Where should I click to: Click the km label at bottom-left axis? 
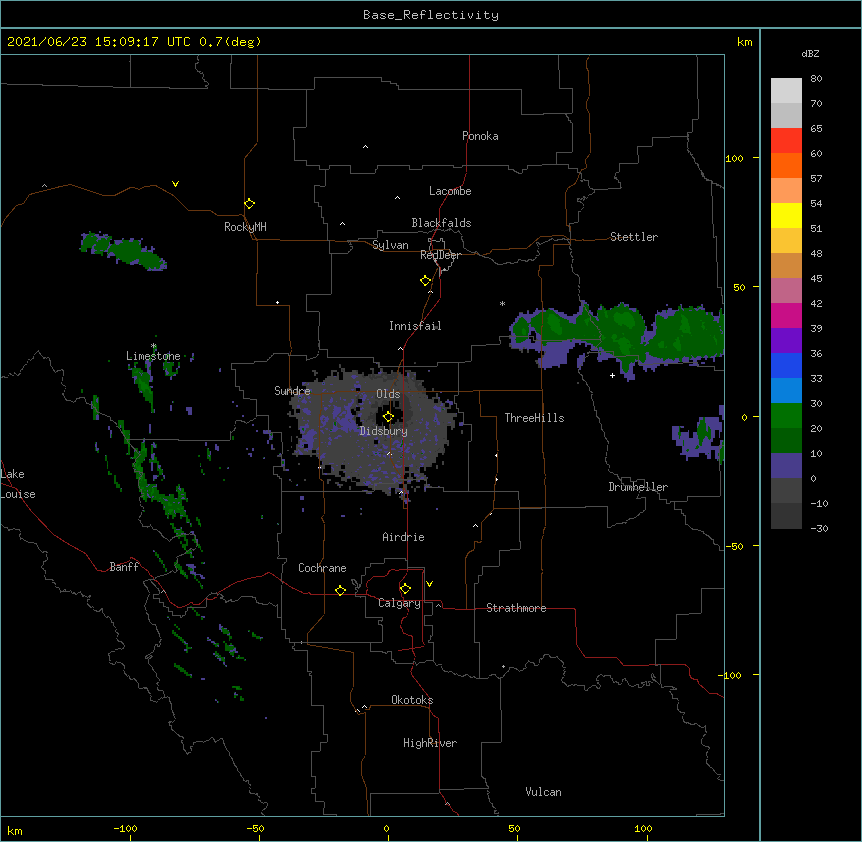point(15,831)
